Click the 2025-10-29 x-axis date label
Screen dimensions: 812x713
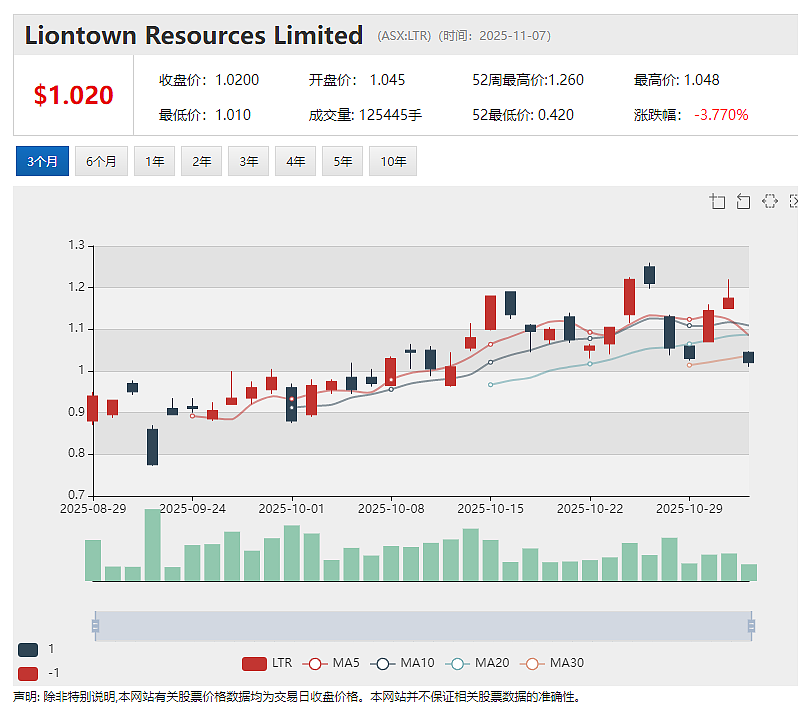pyautogui.click(x=689, y=509)
